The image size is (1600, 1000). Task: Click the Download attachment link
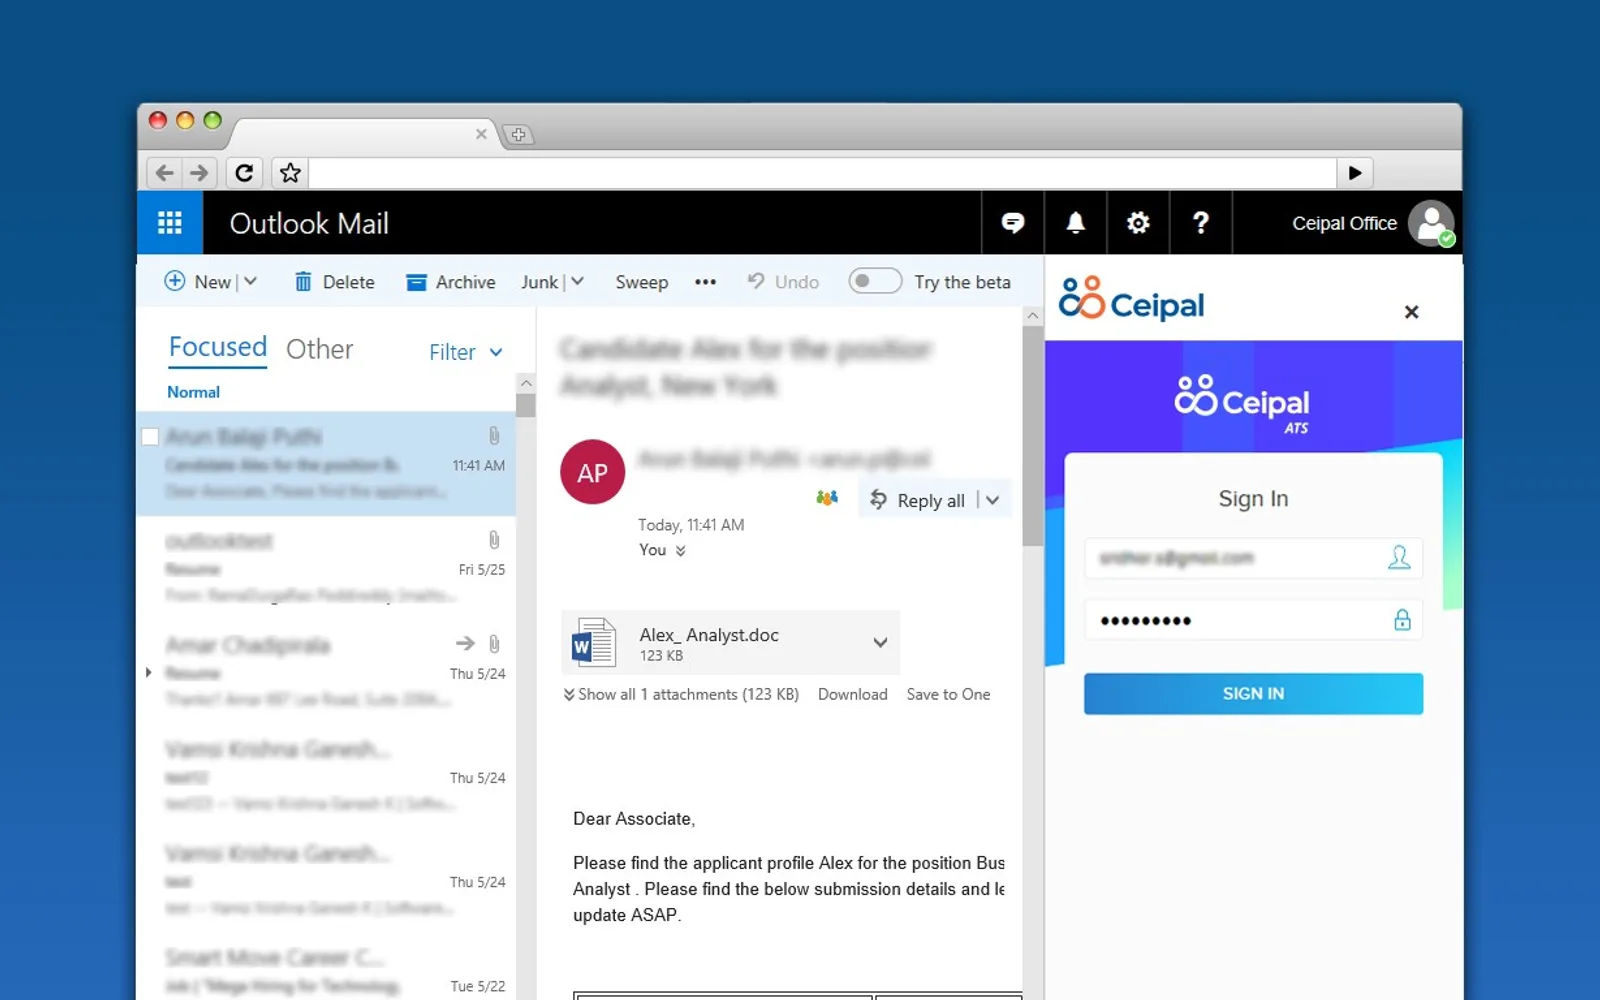pos(853,694)
